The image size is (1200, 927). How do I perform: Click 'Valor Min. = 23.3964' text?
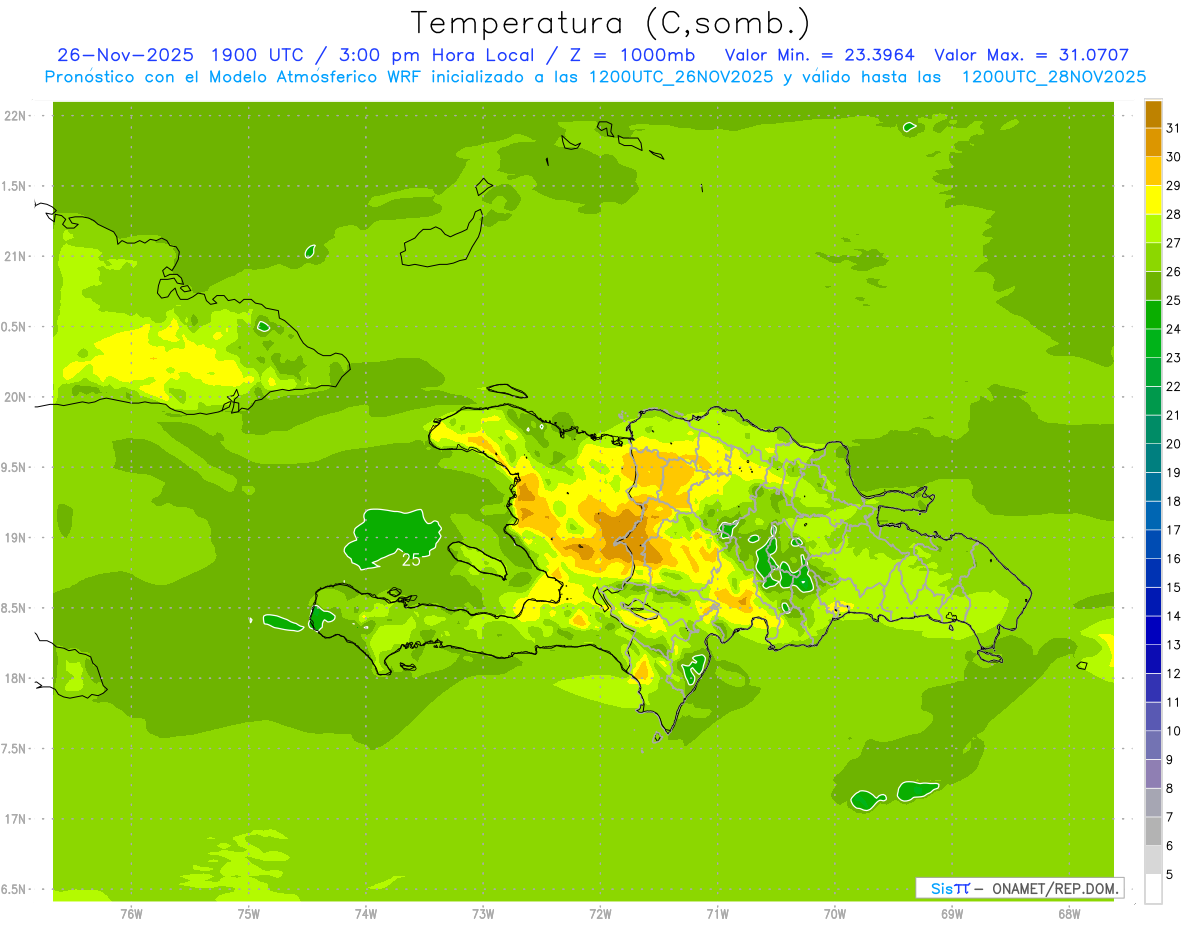pyautogui.click(x=820, y=55)
